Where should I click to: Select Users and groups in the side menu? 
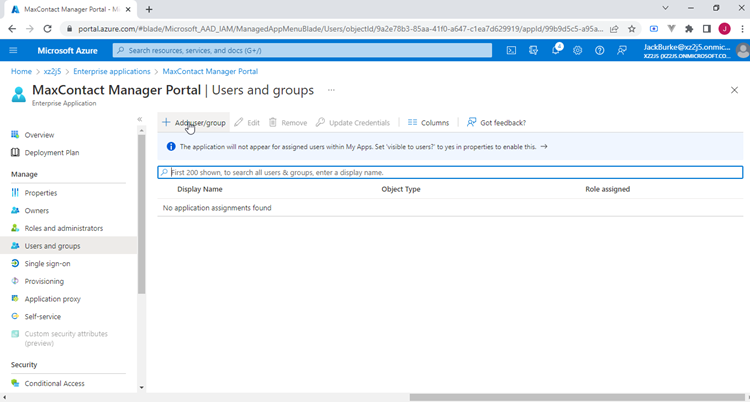[68, 246]
